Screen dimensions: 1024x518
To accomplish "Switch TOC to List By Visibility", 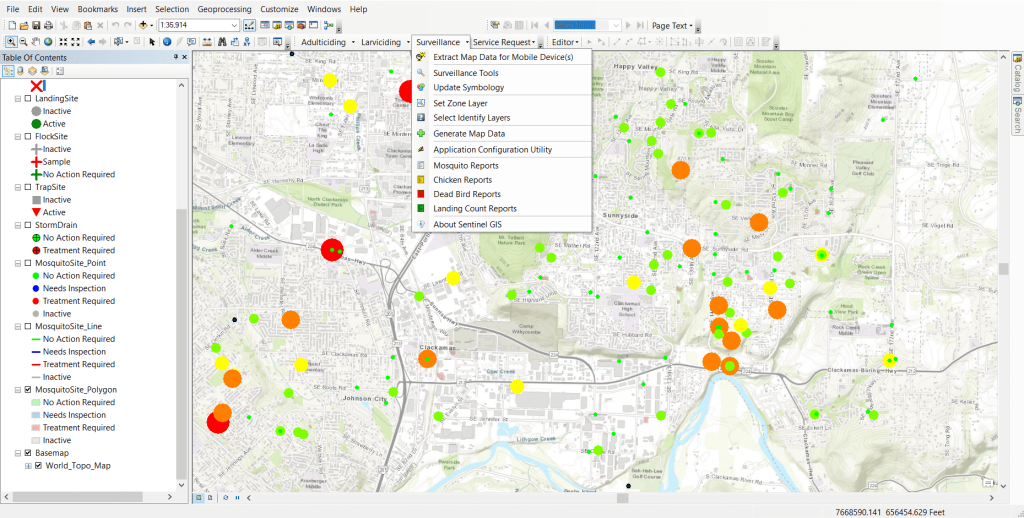I will (x=32, y=71).
